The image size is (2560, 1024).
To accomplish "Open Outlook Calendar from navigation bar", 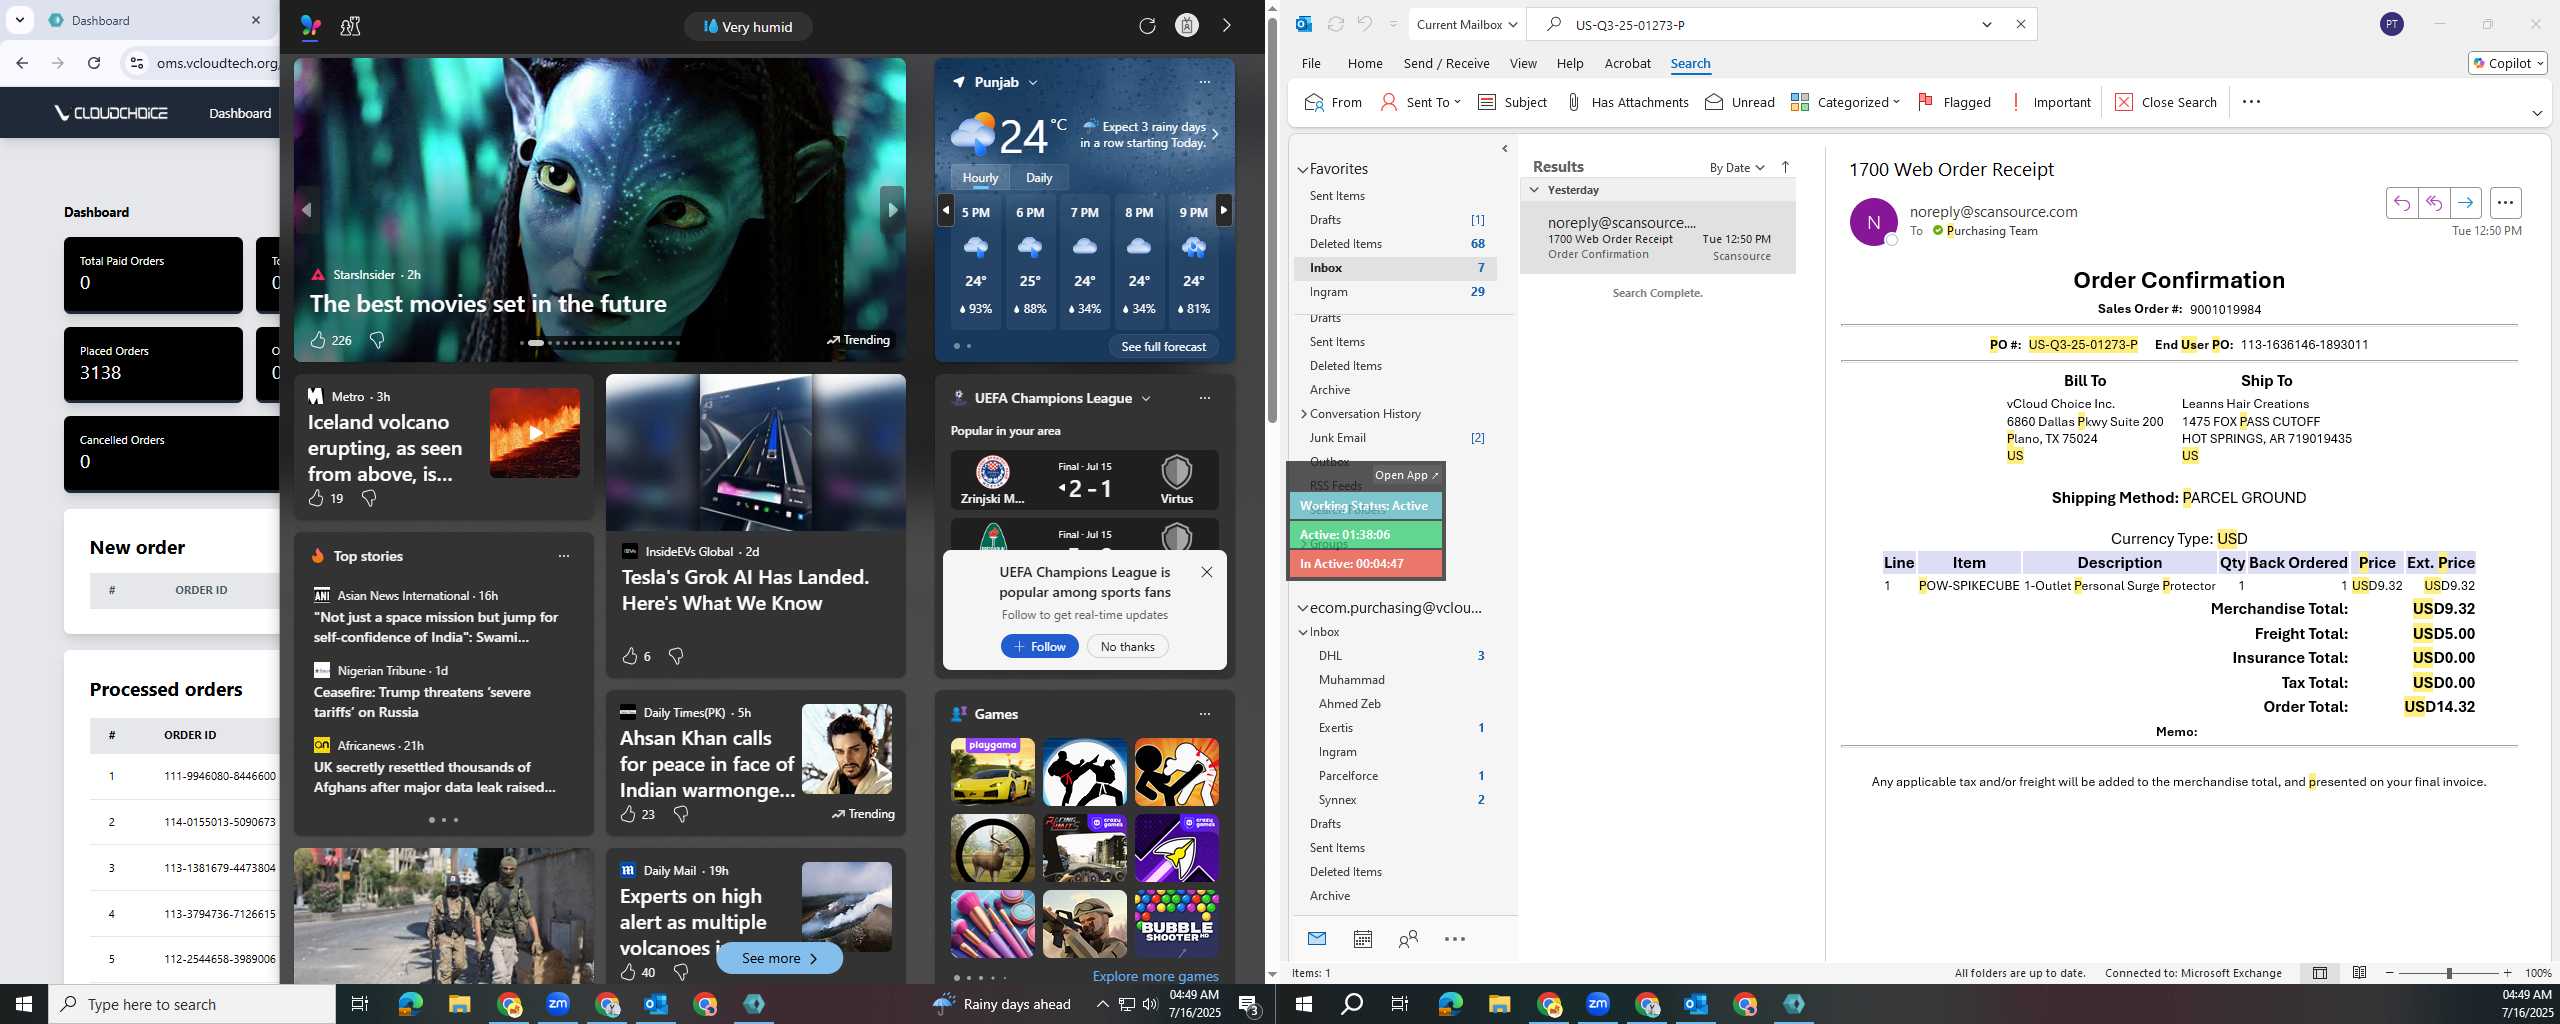I will pyautogui.click(x=1362, y=939).
